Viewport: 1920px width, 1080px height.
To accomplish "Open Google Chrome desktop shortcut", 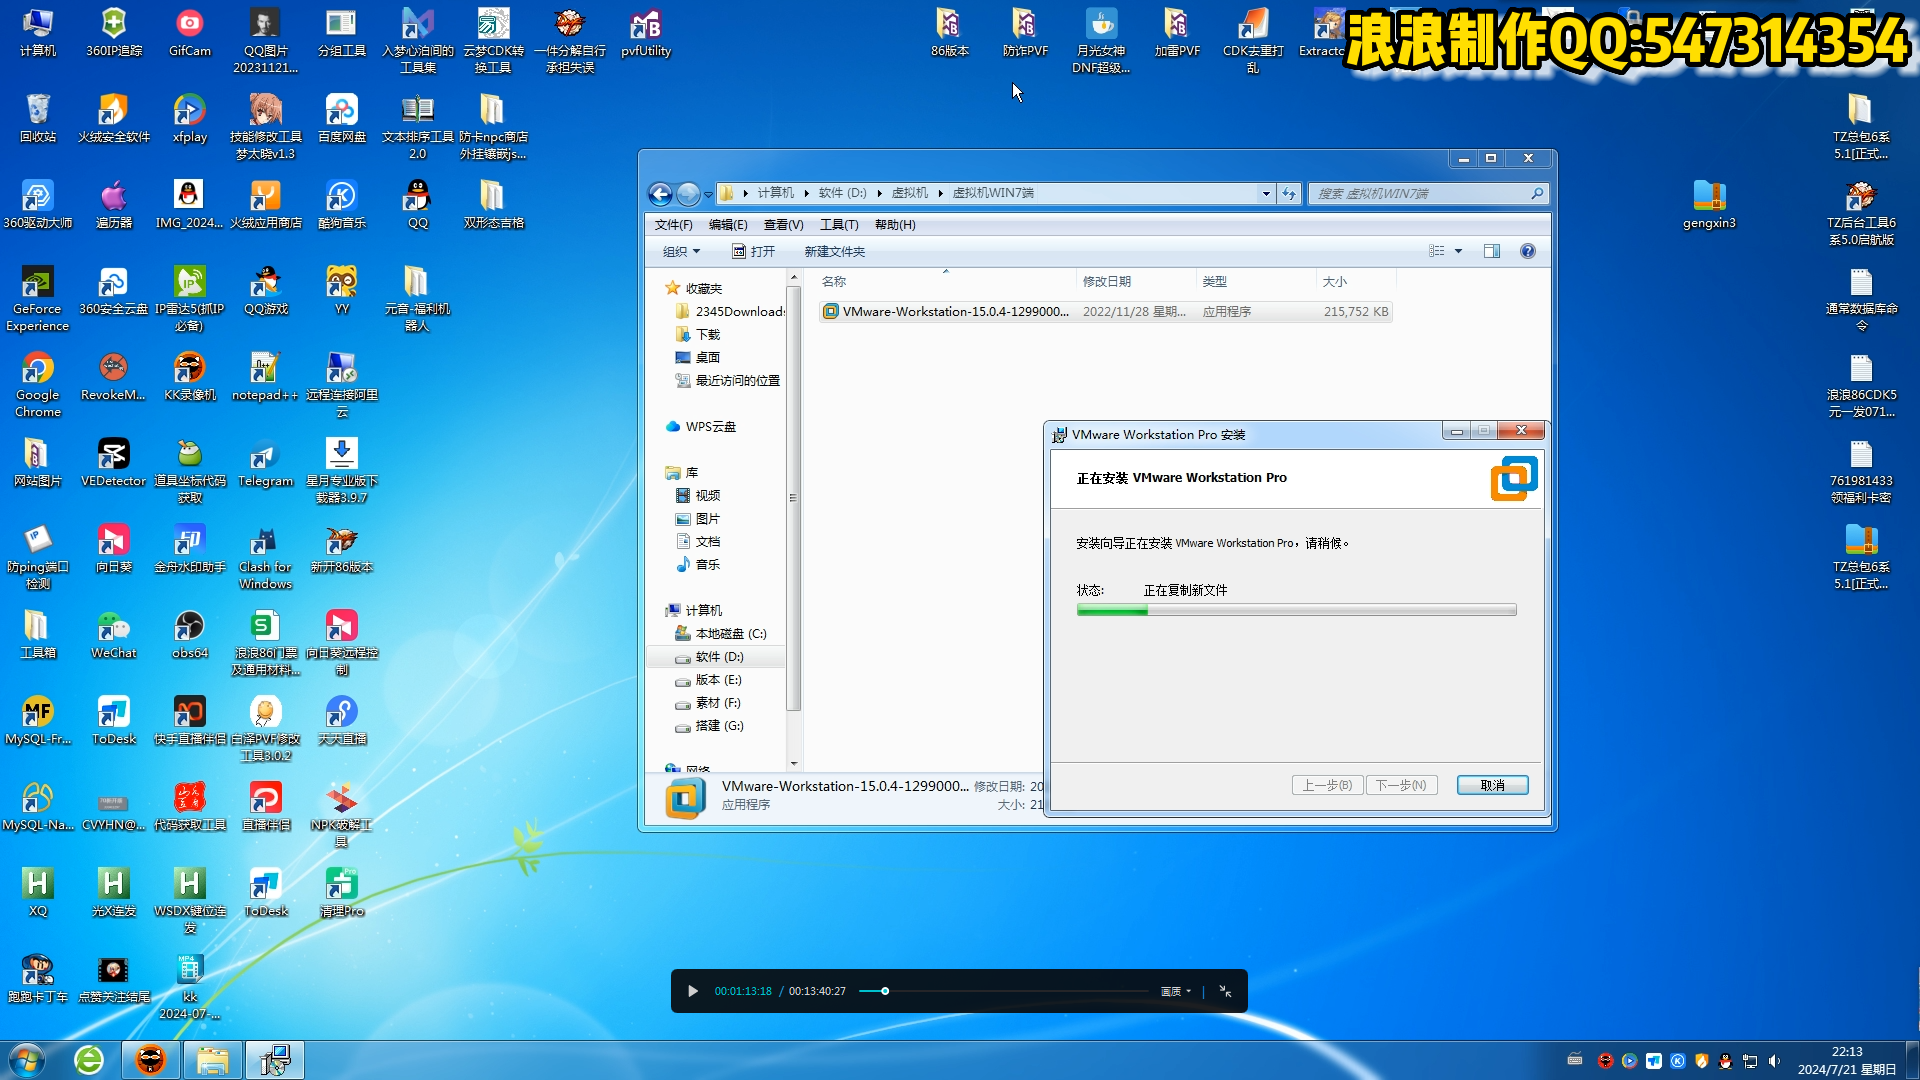I will tap(38, 384).
